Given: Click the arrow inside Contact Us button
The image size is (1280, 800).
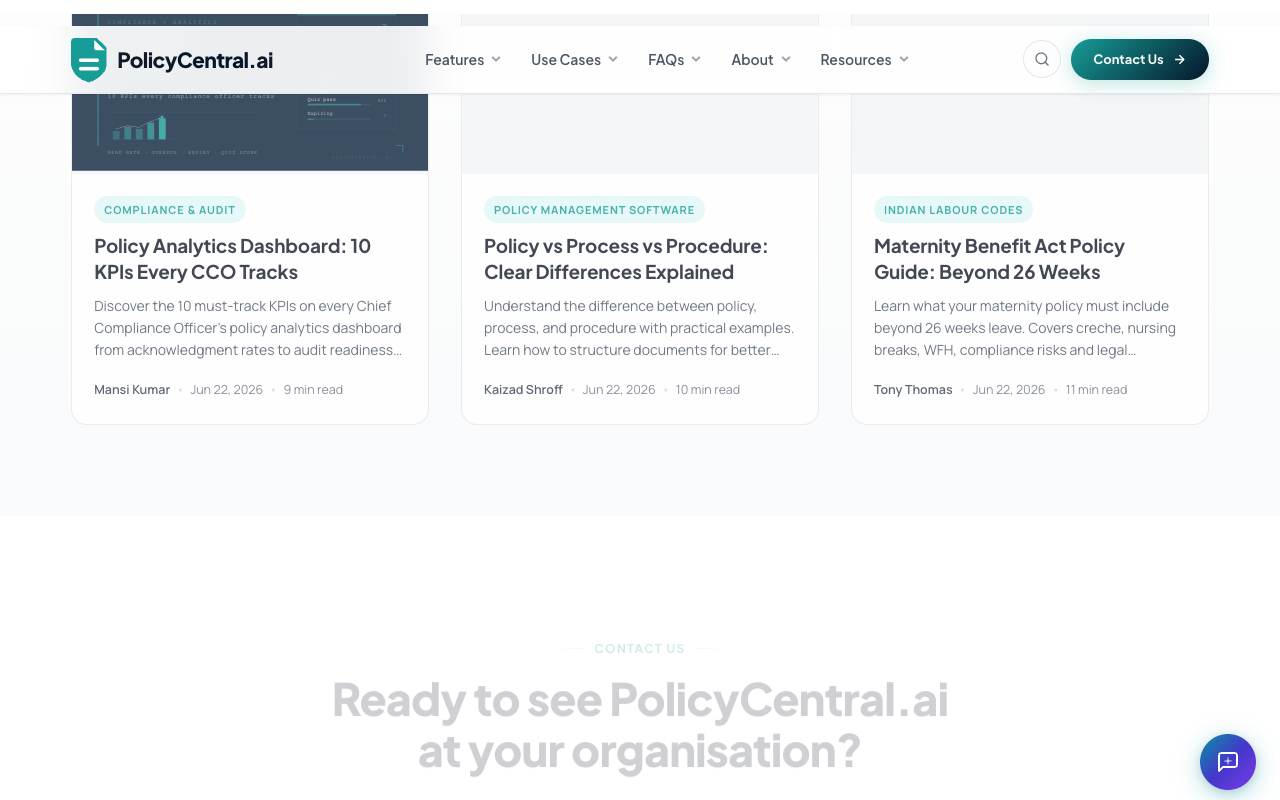Looking at the screenshot, I should point(1180,59).
